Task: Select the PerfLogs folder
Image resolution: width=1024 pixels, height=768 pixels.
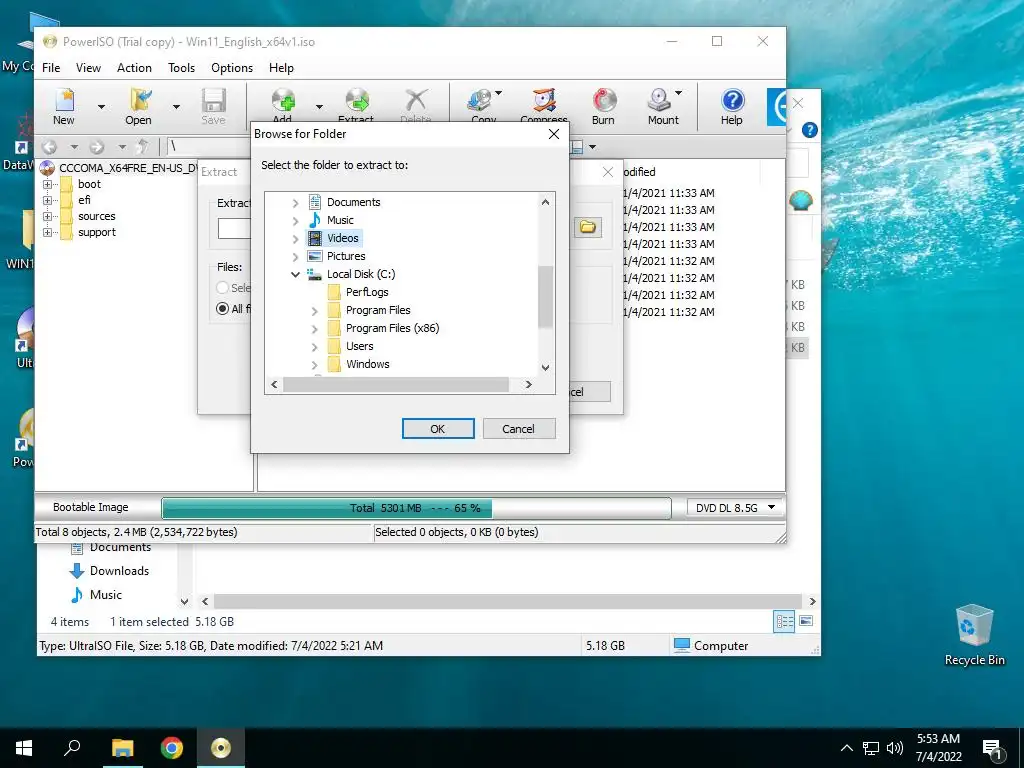Action: point(367,292)
